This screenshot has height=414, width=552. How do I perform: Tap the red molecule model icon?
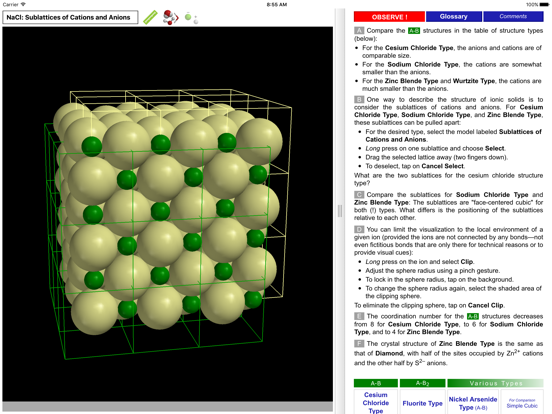pyautogui.click(x=171, y=17)
